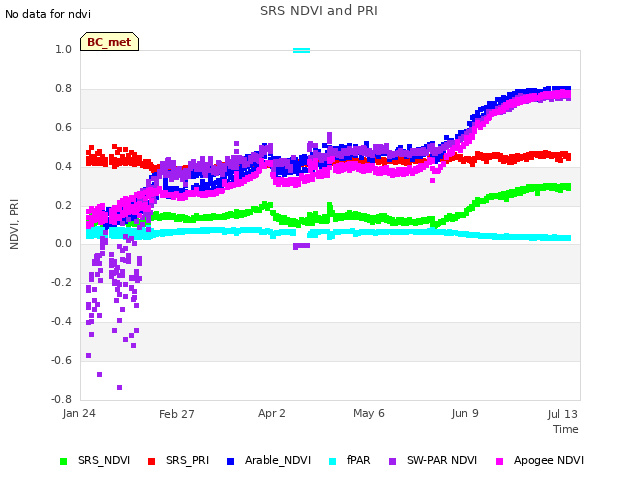Click the NDVI, PRI y-axis title
The height and width of the screenshot is (480, 640).
[14, 224]
